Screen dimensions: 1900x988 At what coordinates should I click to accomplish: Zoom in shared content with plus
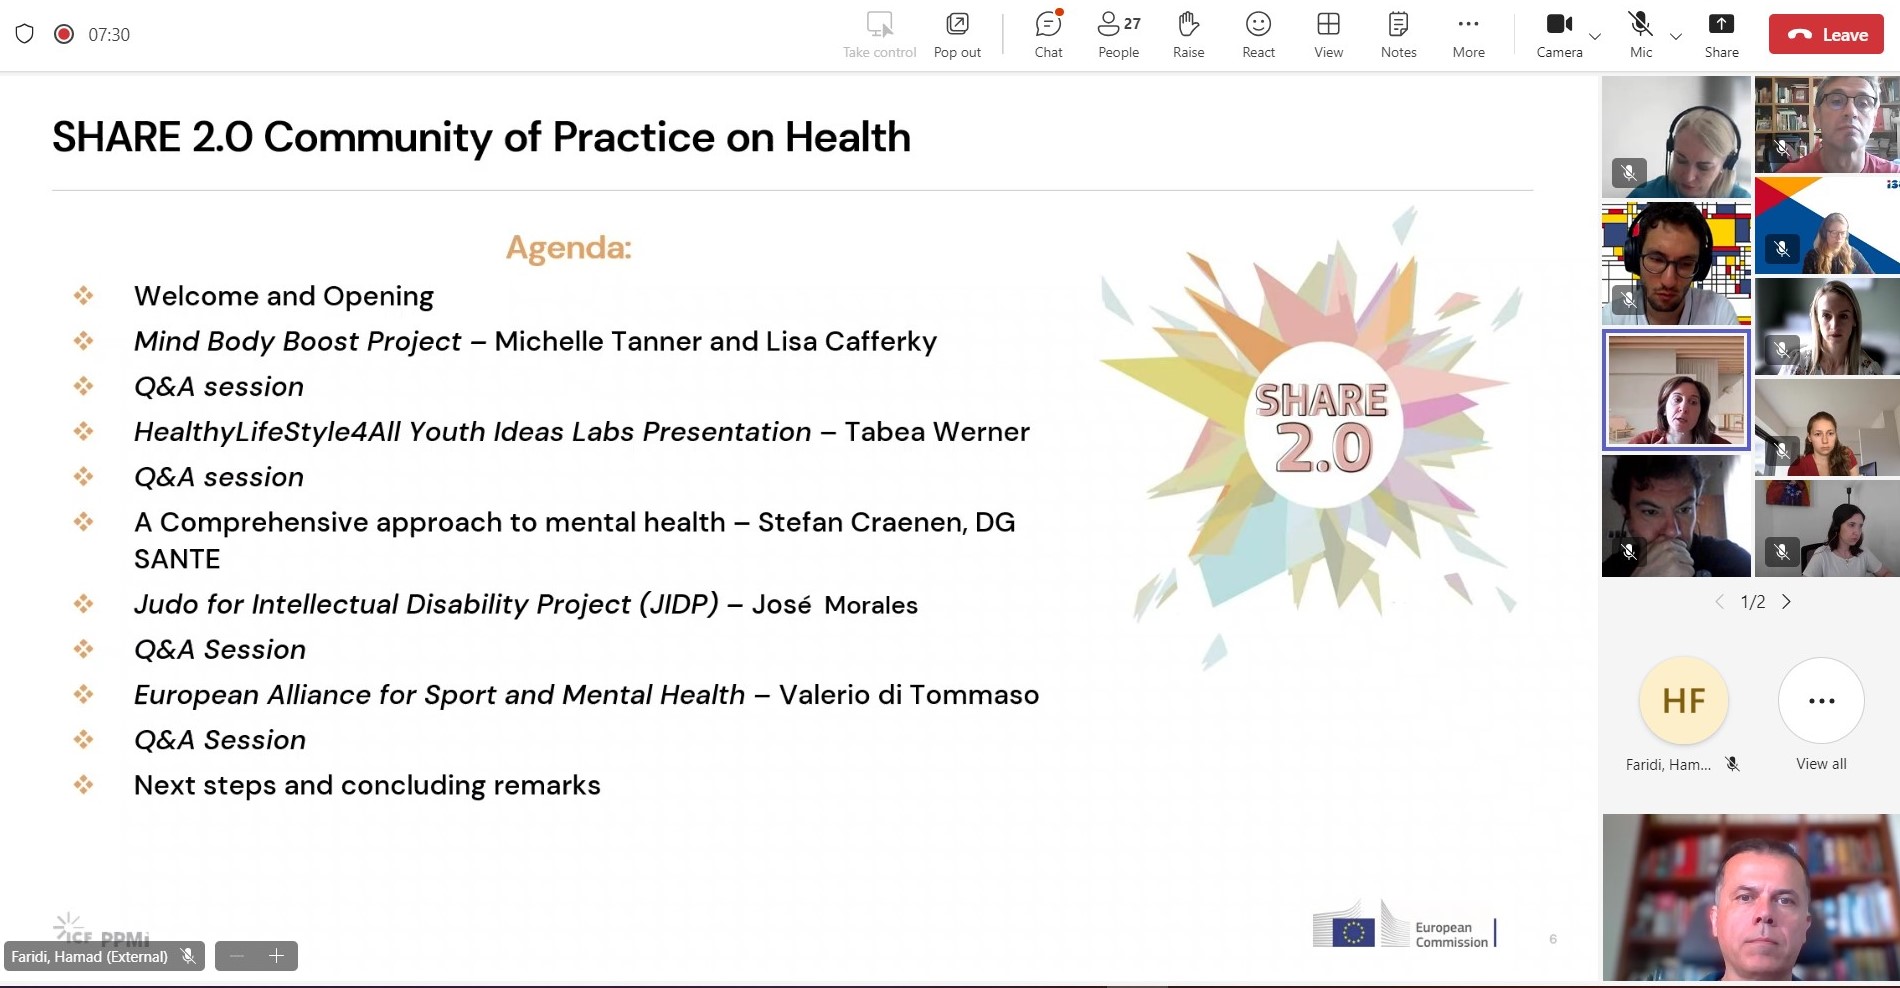click(x=277, y=956)
